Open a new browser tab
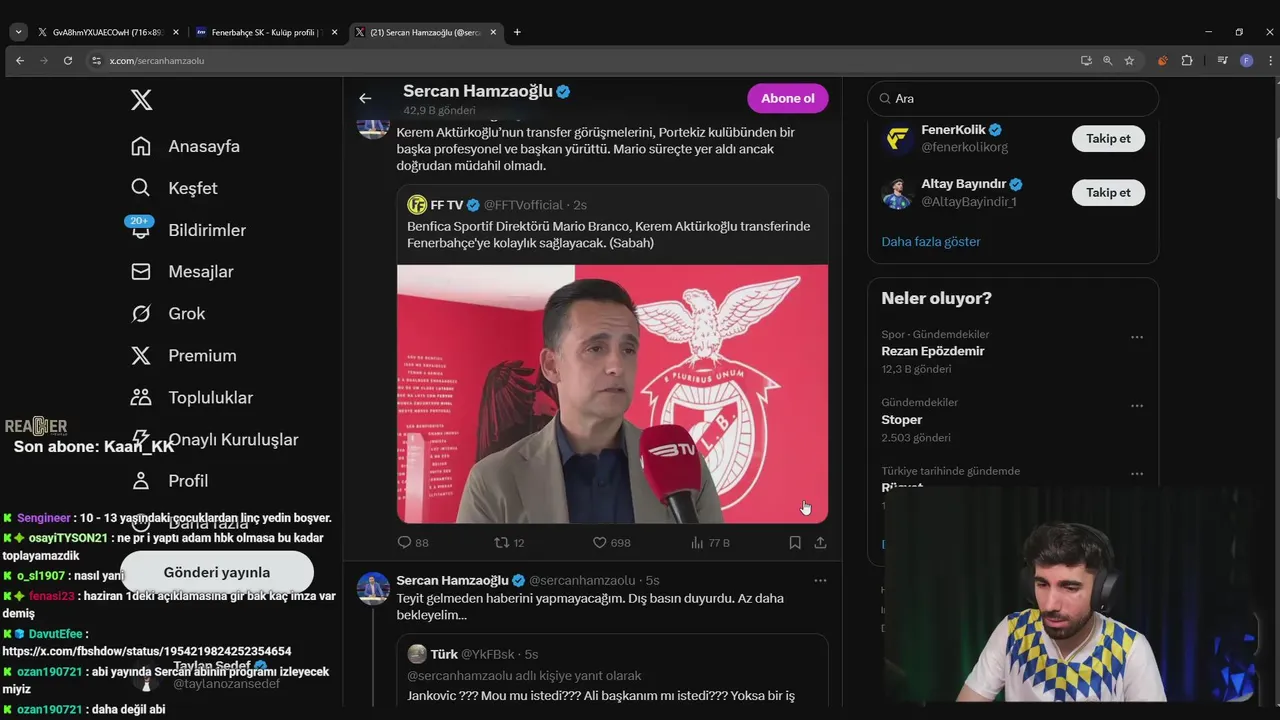 point(517,32)
